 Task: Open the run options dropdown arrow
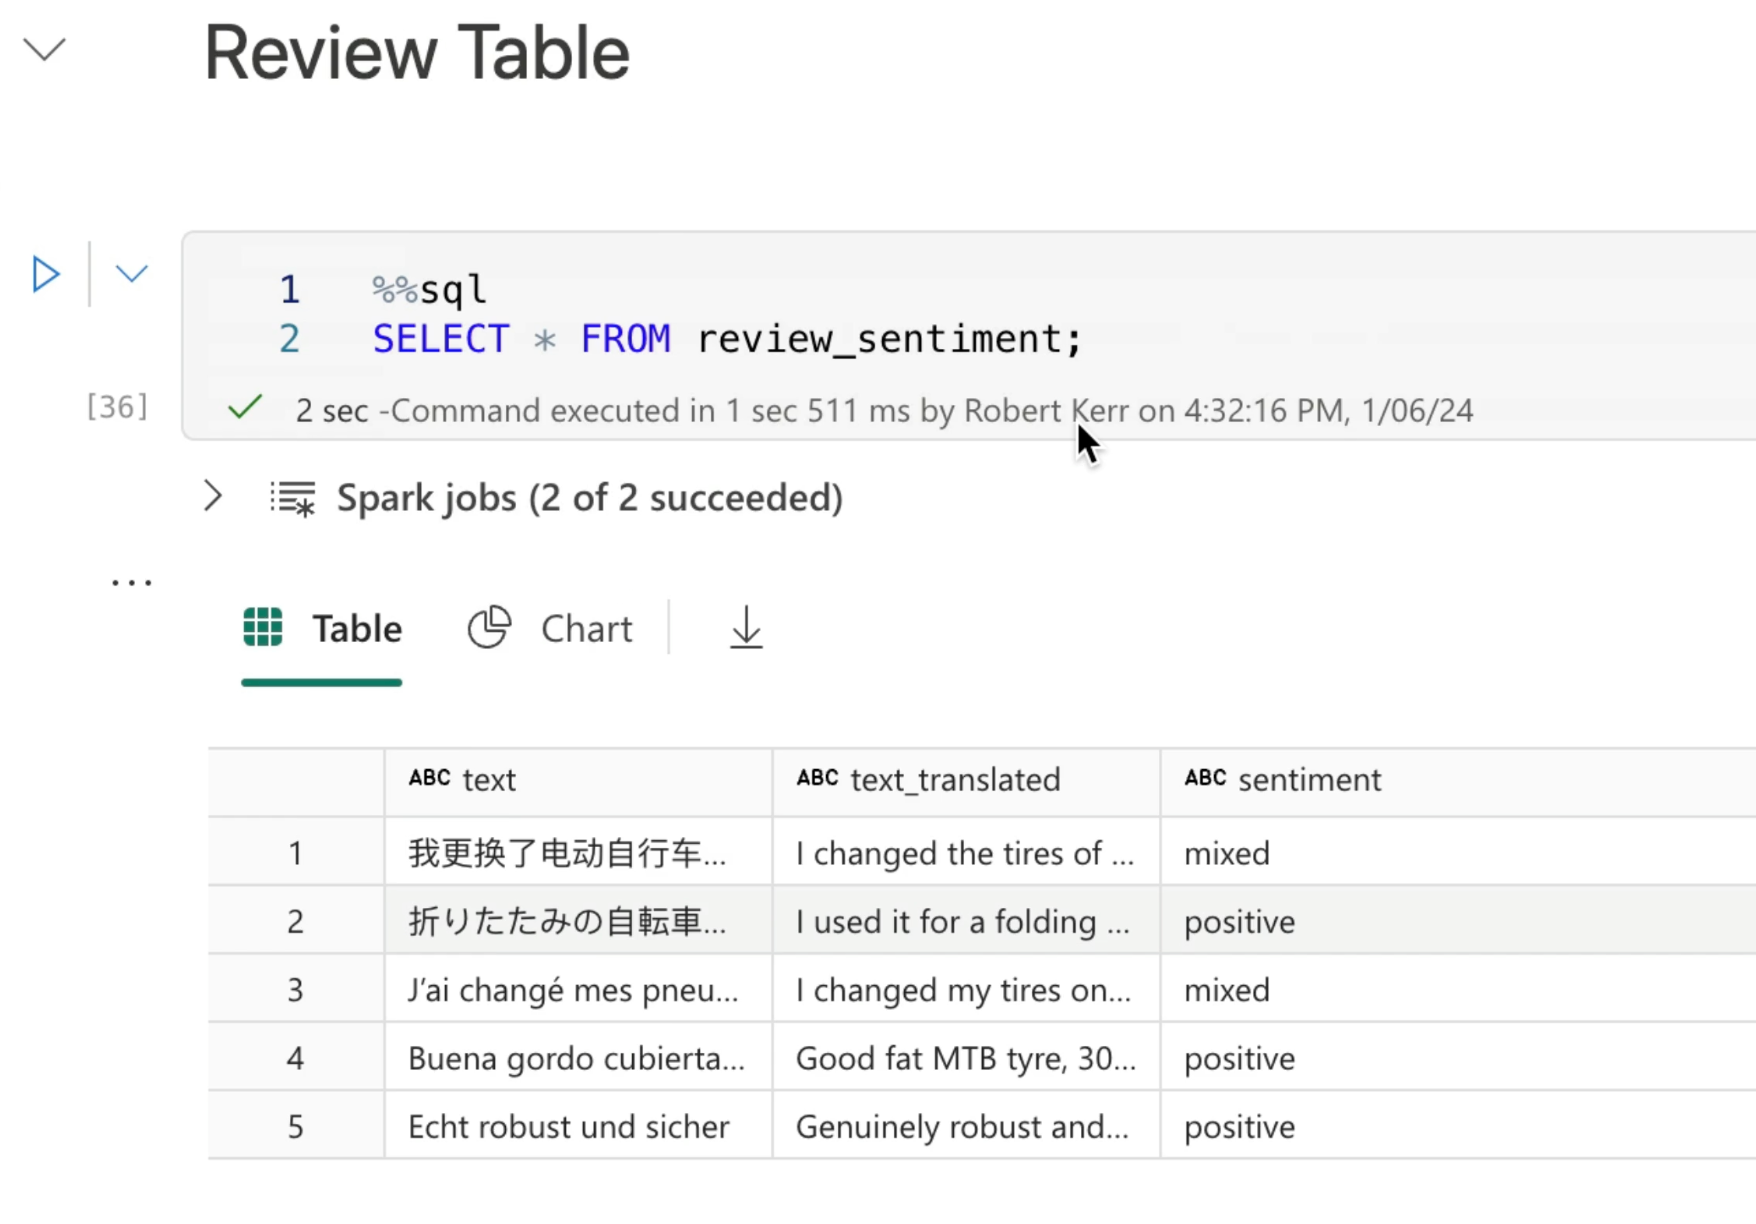(131, 274)
